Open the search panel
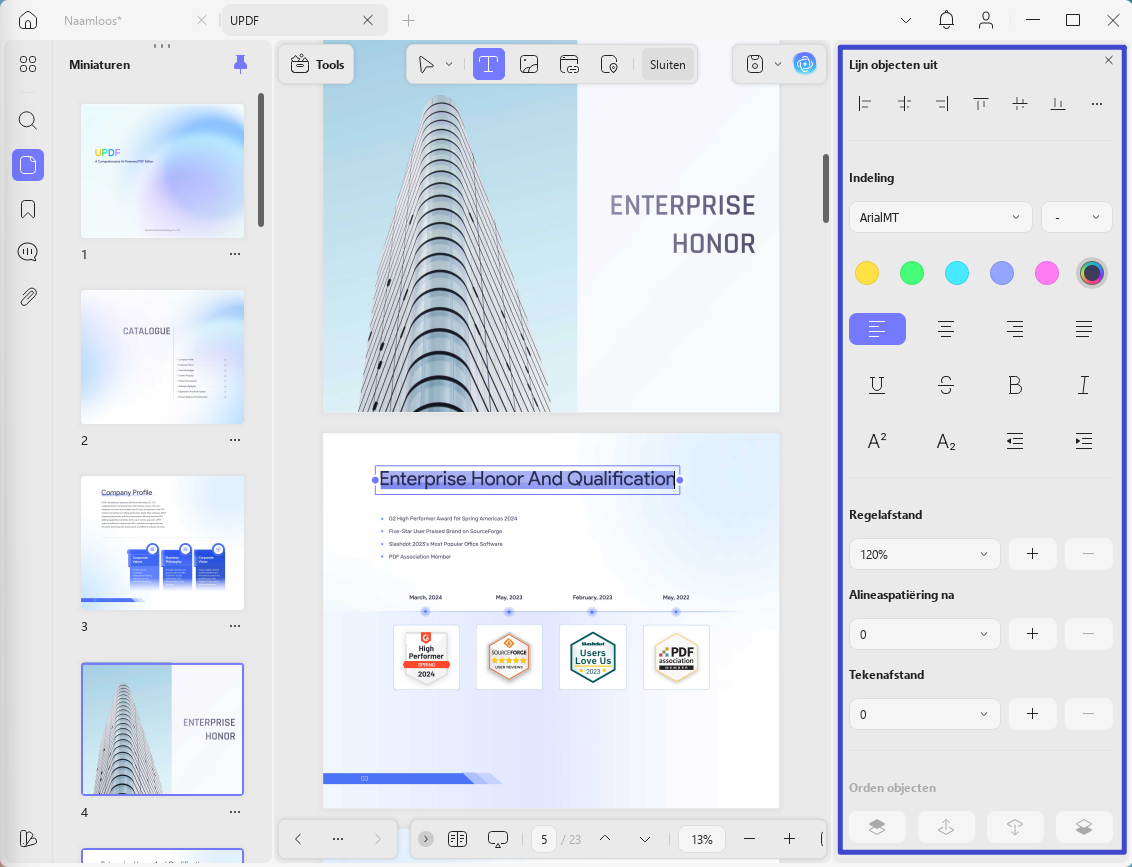1132x867 pixels. click(x=28, y=121)
